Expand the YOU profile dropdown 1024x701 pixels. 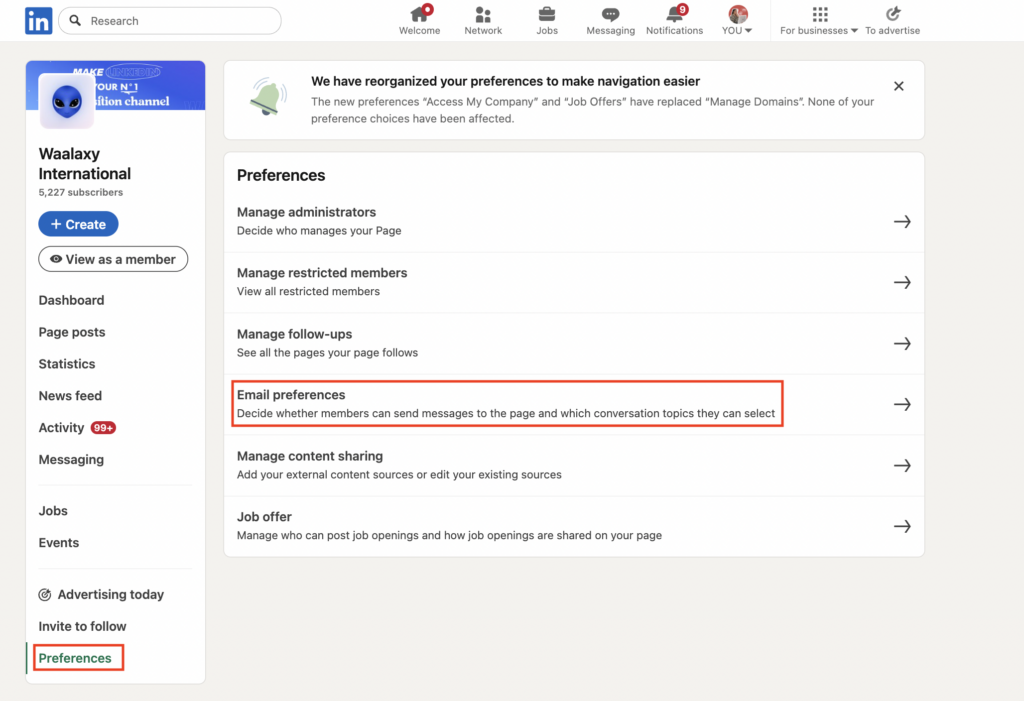[738, 21]
